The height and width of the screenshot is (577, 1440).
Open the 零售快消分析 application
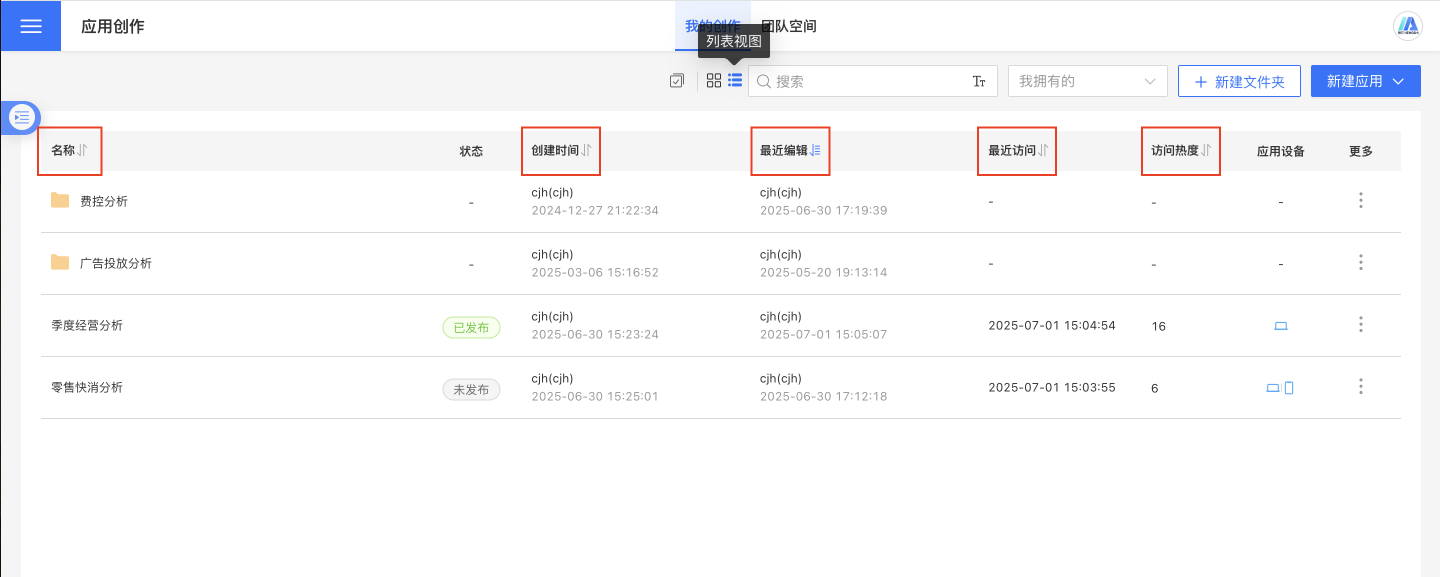pos(87,388)
